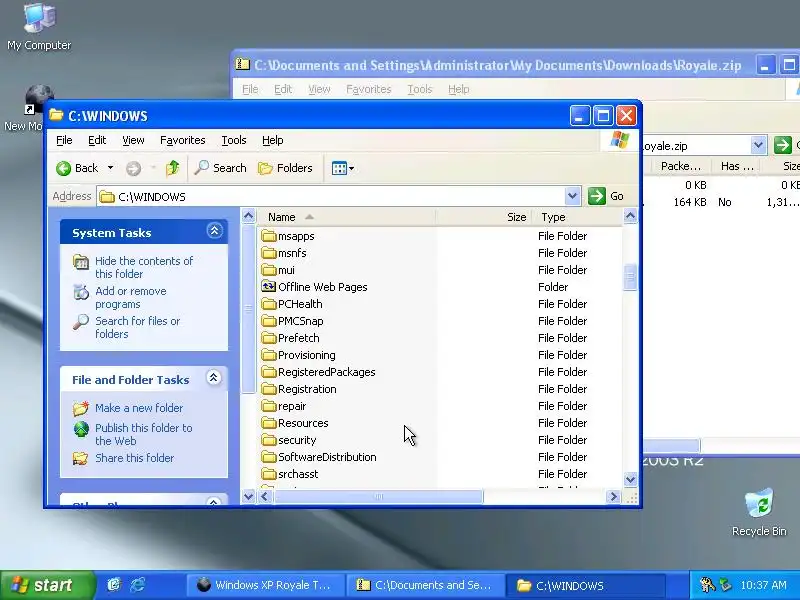Screen dimensions: 800x600
Task: Click the file list scroll down arrow
Action: click(630, 480)
